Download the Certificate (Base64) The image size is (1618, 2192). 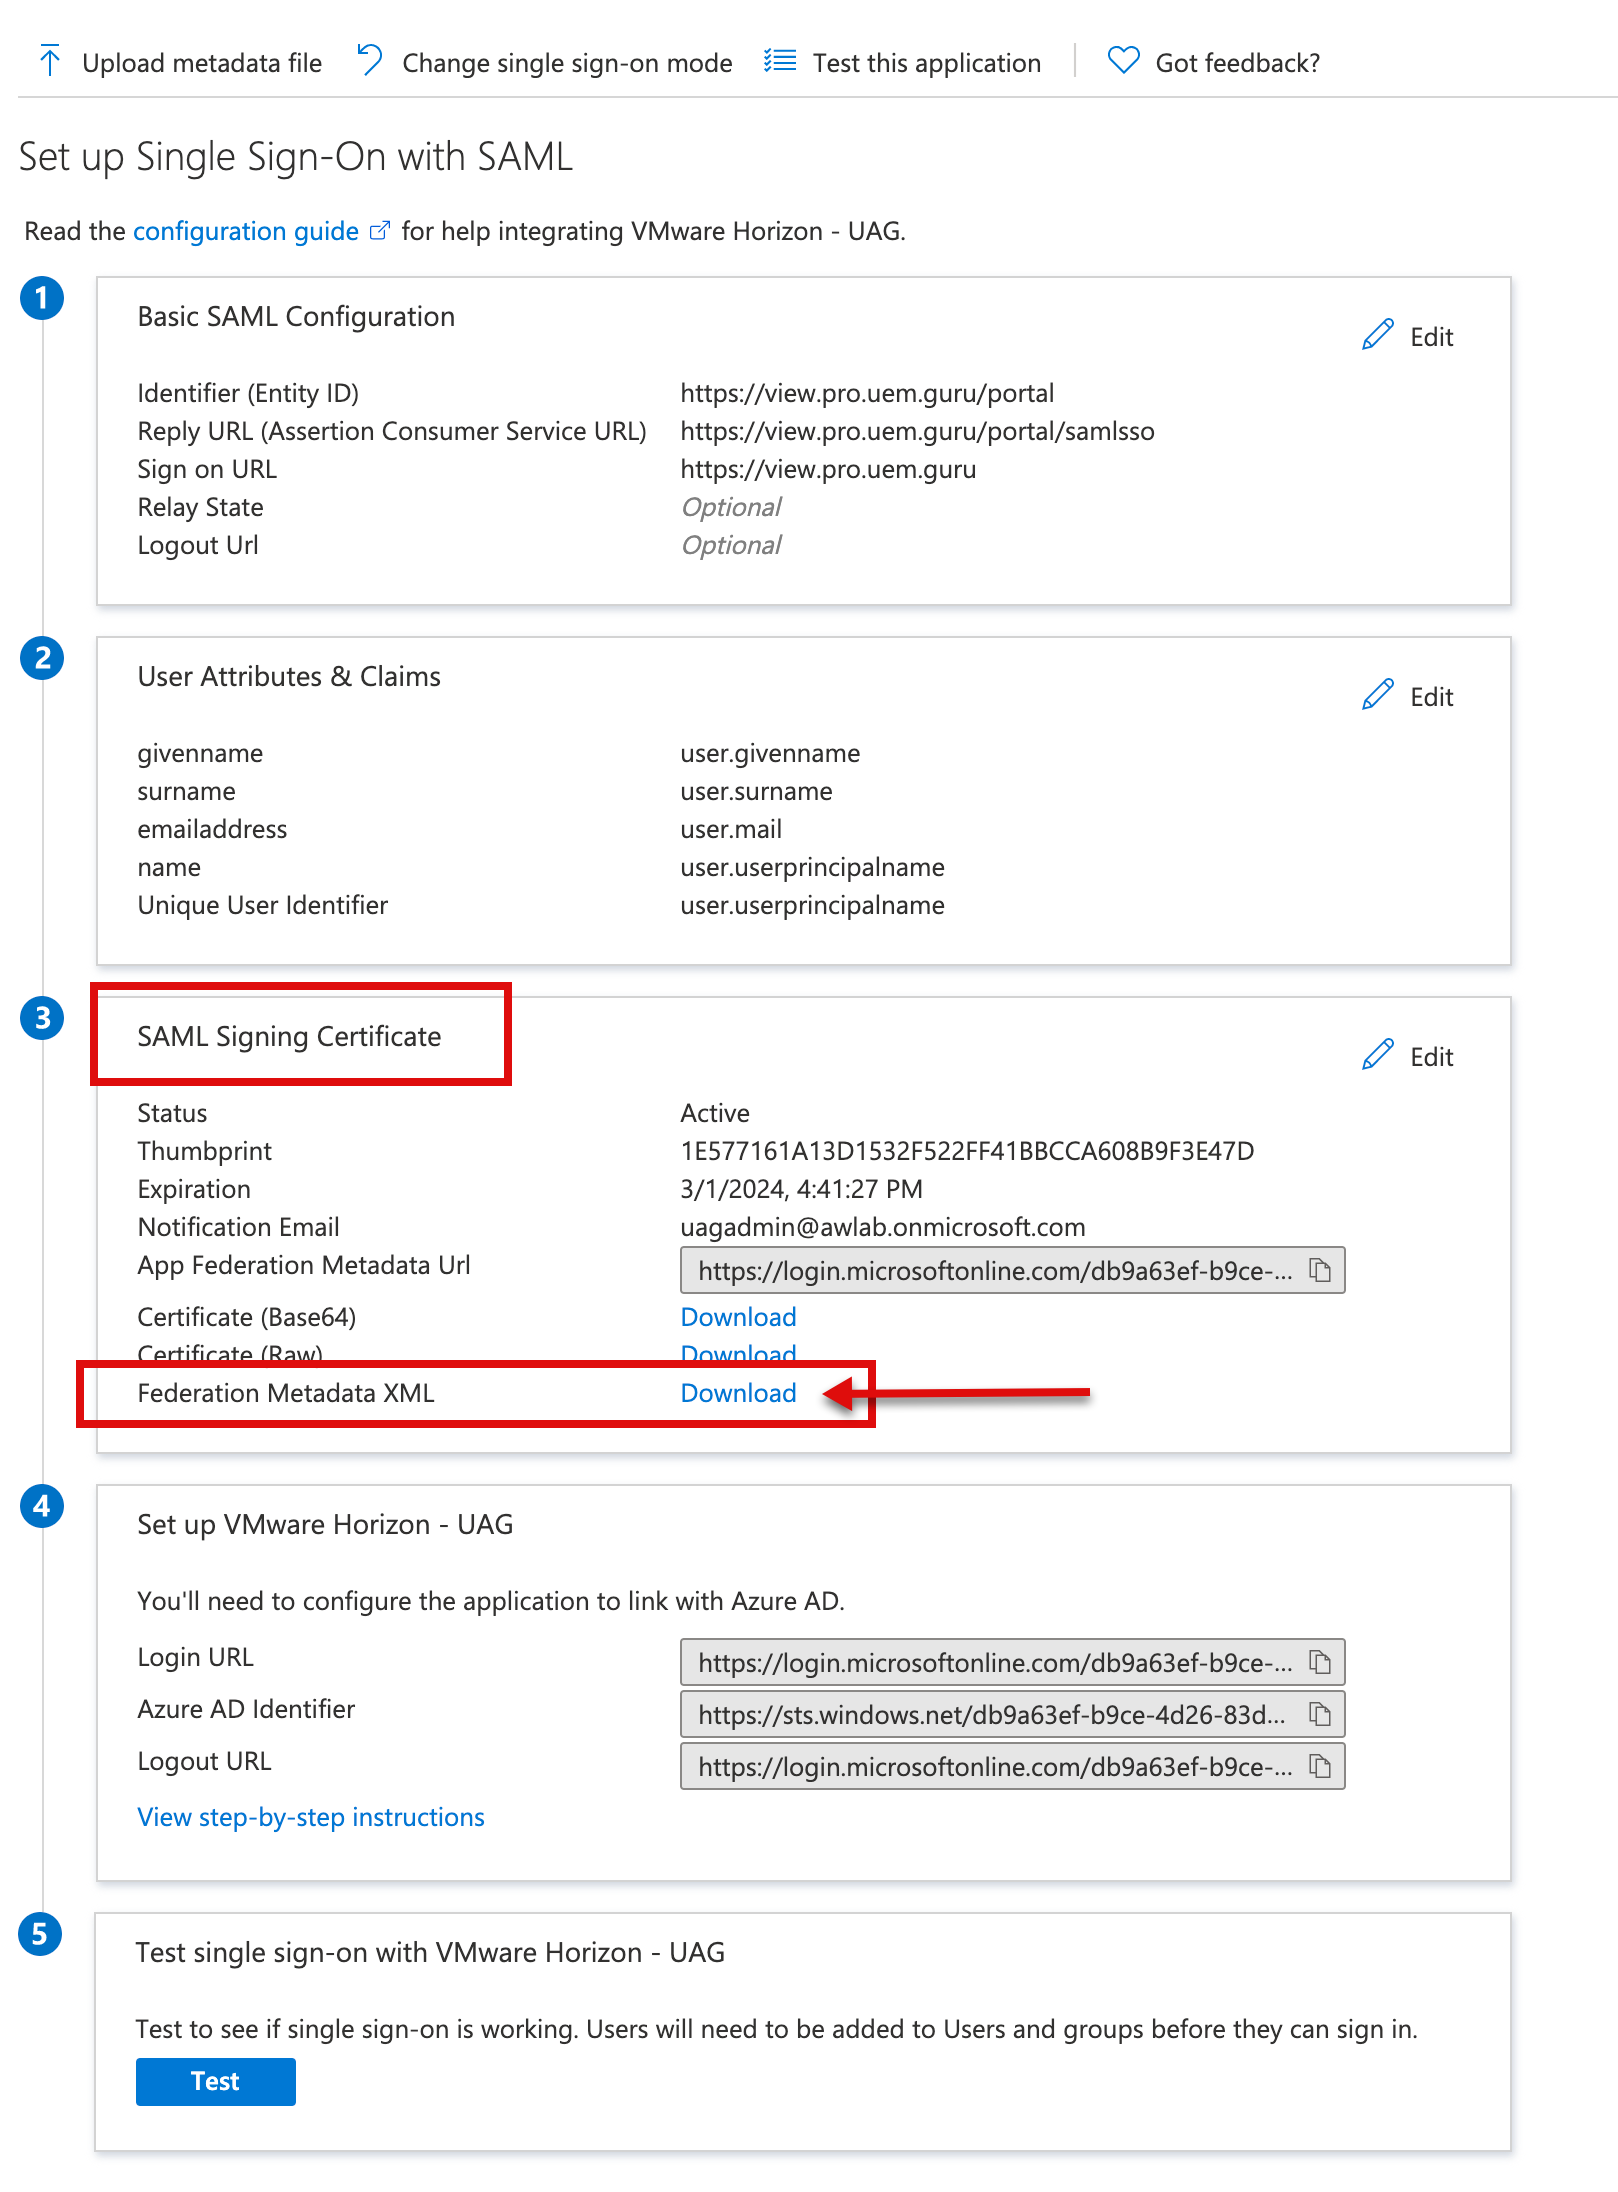click(x=738, y=1317)
